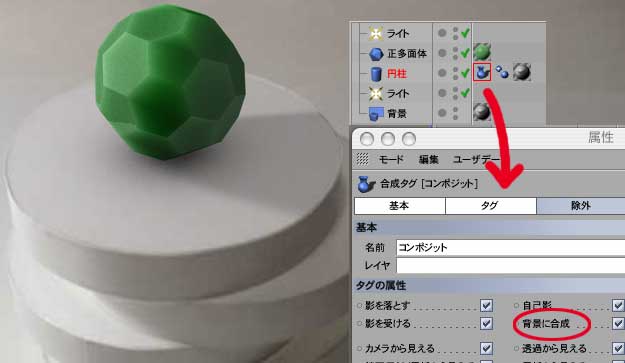Click the レイヤ label
This screenshot has height=363, width=625.
(x=377, y=265)
